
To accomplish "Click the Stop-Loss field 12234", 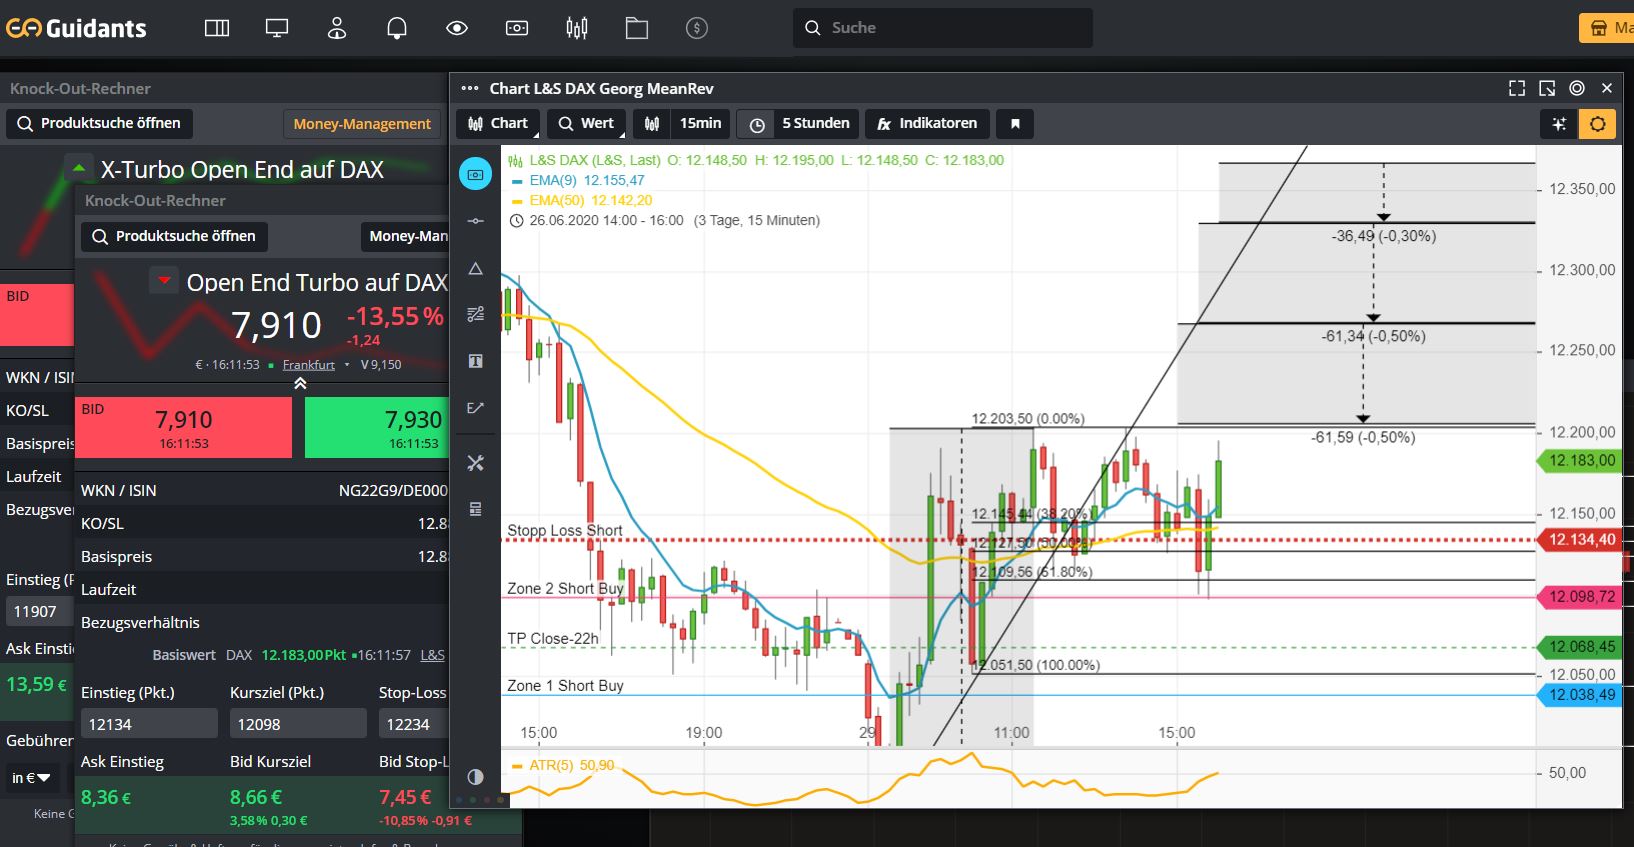I will click(413, 724).
